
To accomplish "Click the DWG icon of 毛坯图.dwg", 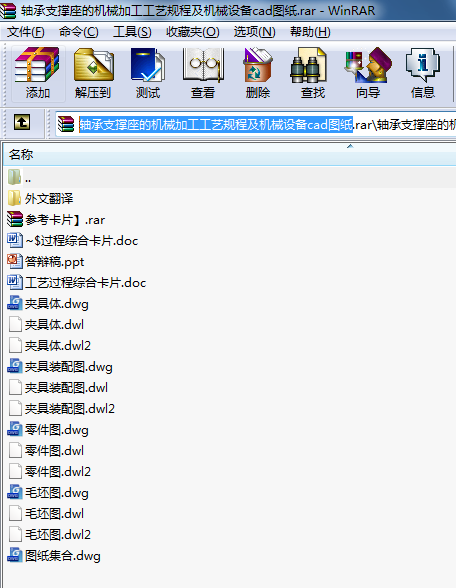I will [x=15, y=492].
